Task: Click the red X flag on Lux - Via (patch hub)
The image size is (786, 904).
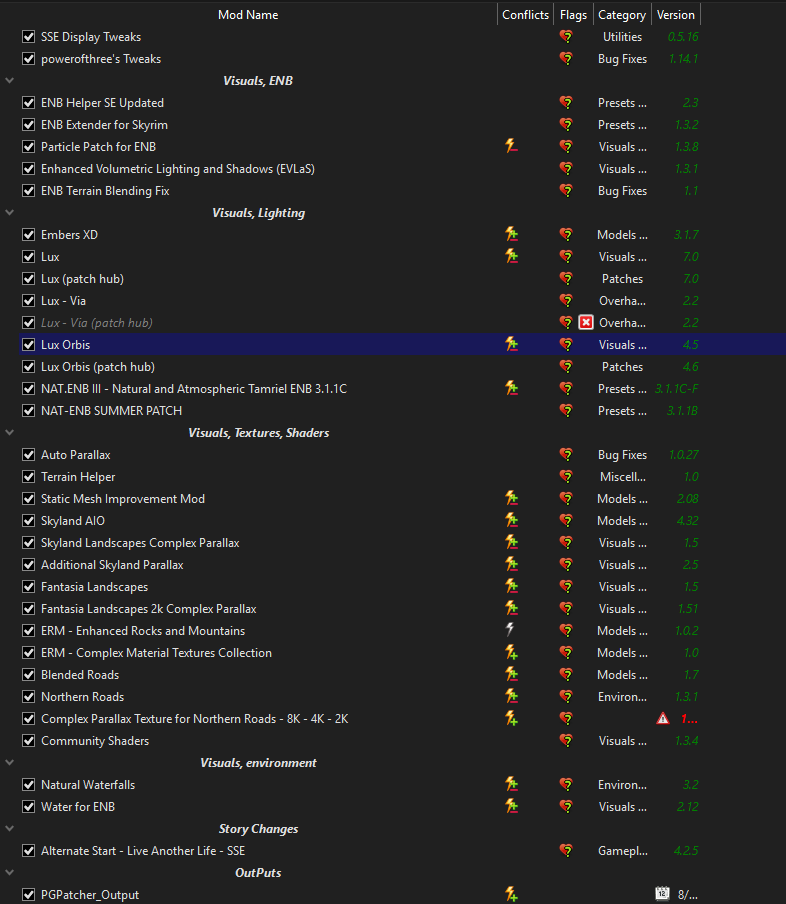Action: point(586,323)
